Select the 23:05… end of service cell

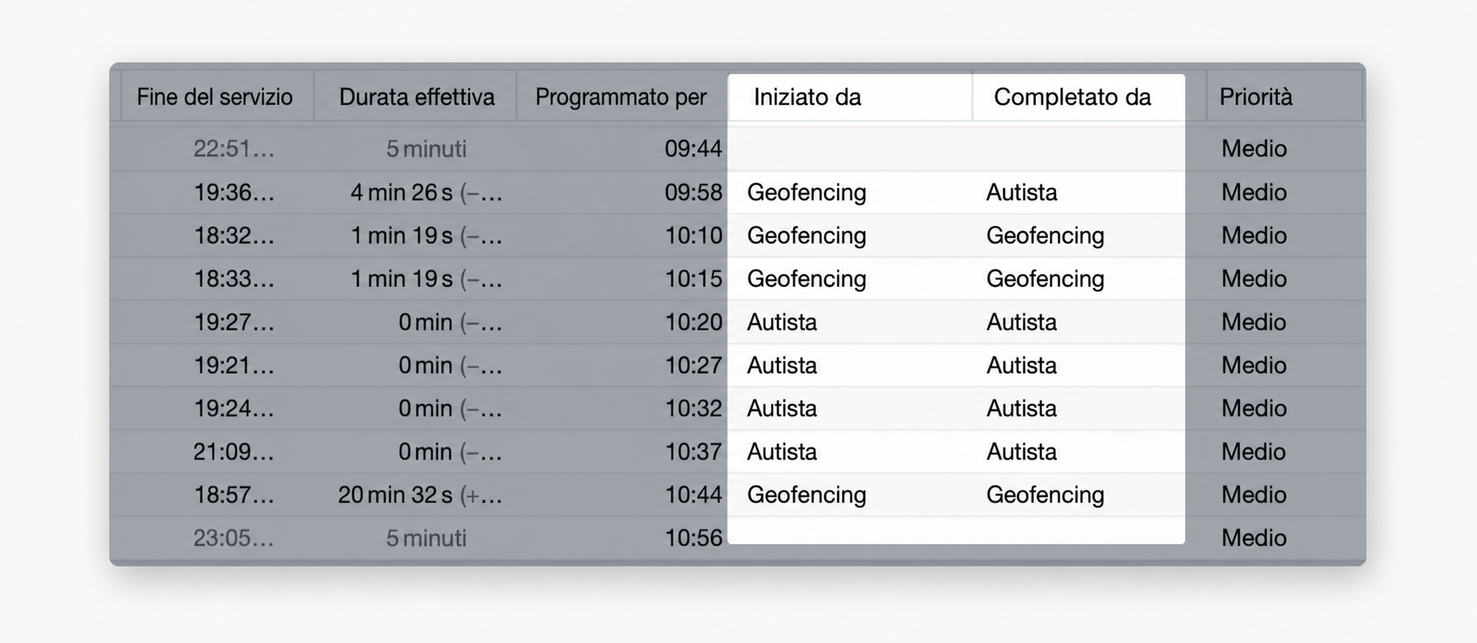click(234, 538)
